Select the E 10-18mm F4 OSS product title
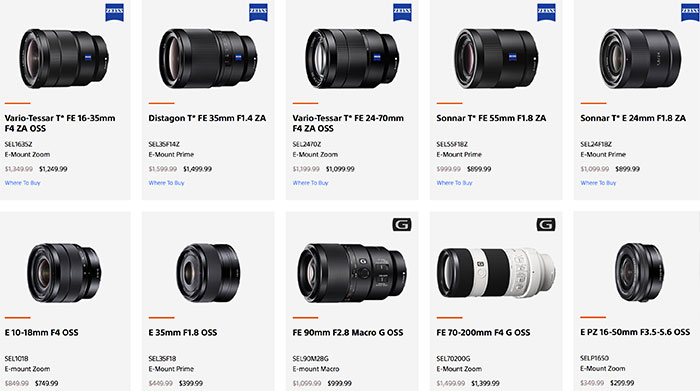The height and width of the screenshot is (391, 700). coord(42,333)
